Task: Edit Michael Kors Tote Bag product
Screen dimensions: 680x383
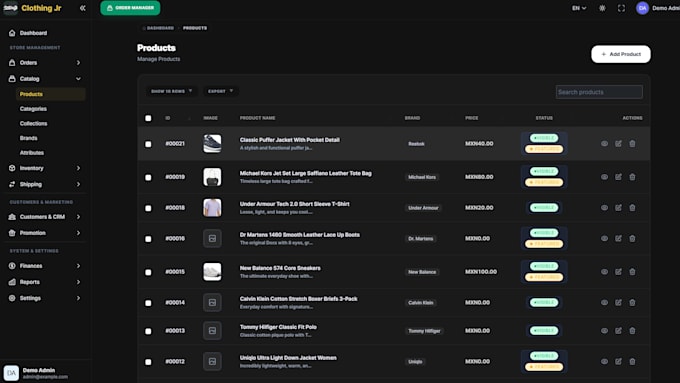Action: [618, 177]
